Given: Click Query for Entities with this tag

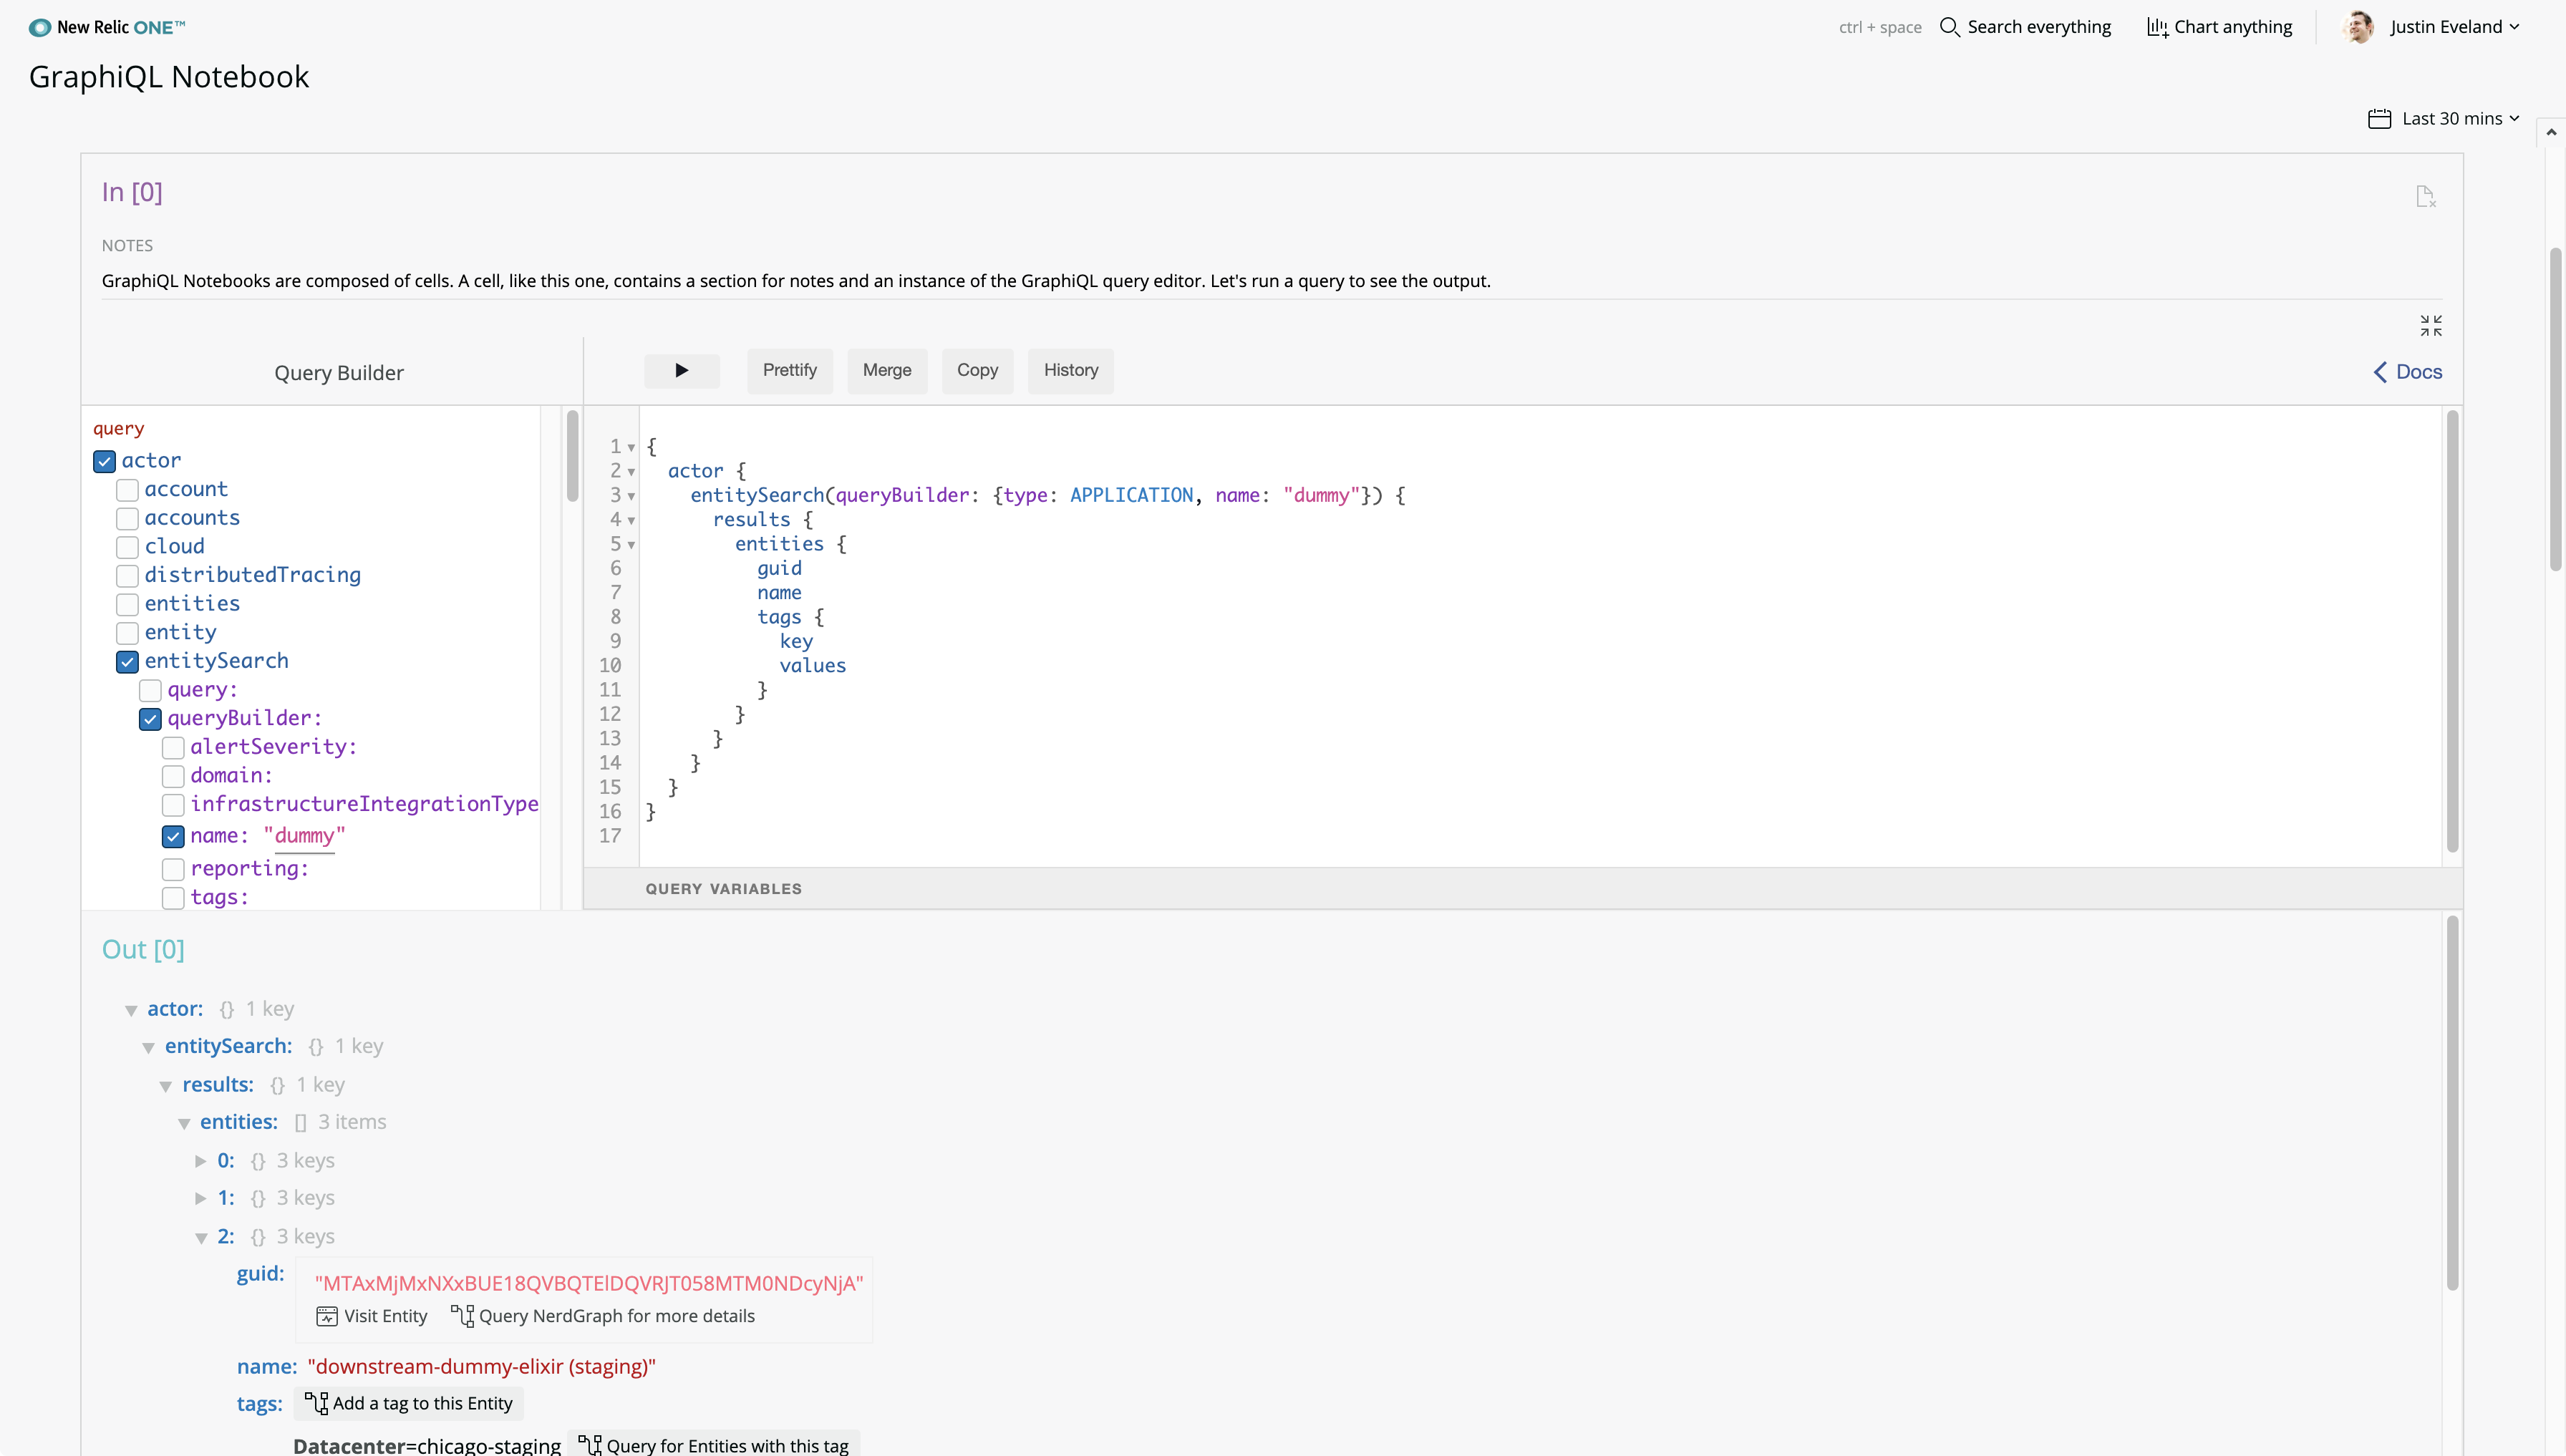Looking at the screenshot, I should [714, 1445].
